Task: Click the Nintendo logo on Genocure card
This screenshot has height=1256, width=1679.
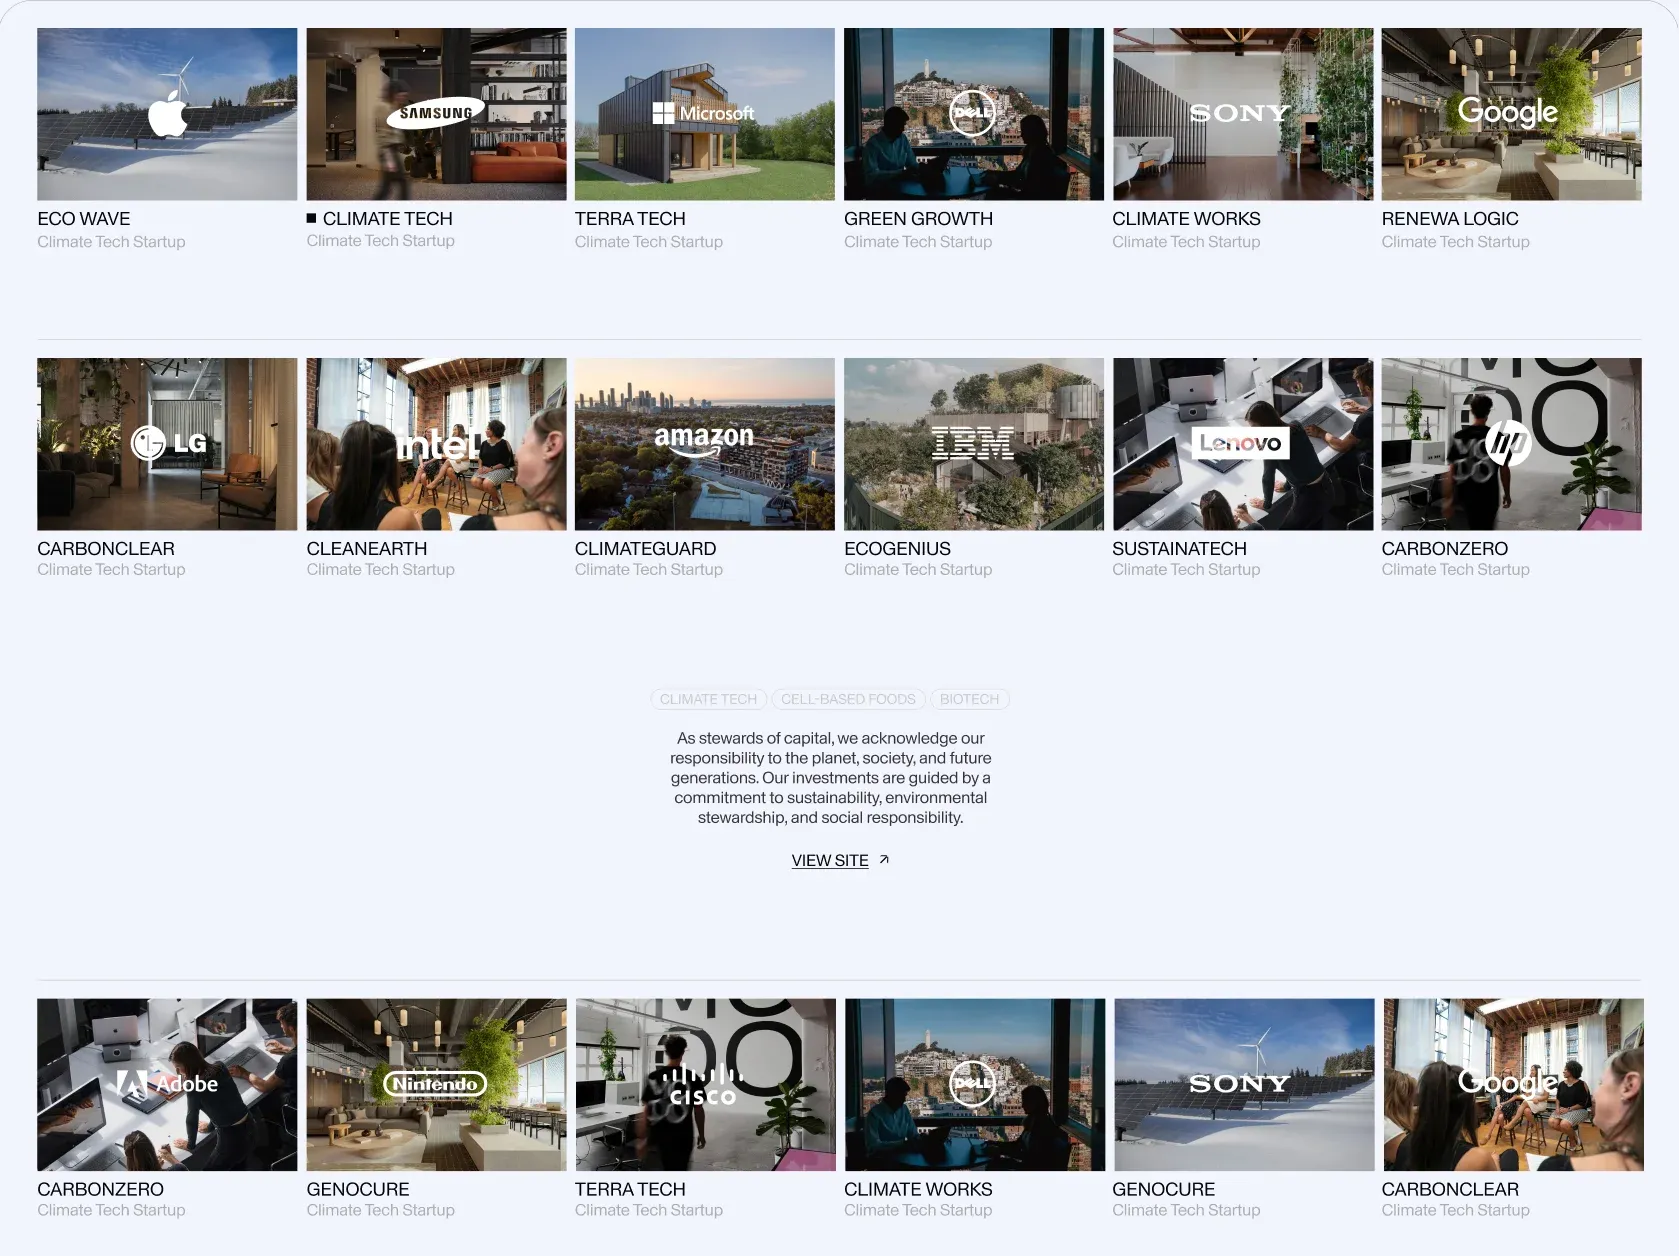Action: pyautogui.click(x=436, y=1084)
